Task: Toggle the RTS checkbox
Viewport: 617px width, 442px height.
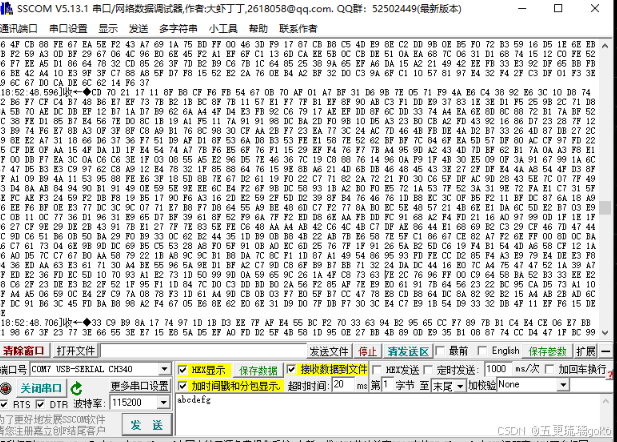Action: [4, 404]
